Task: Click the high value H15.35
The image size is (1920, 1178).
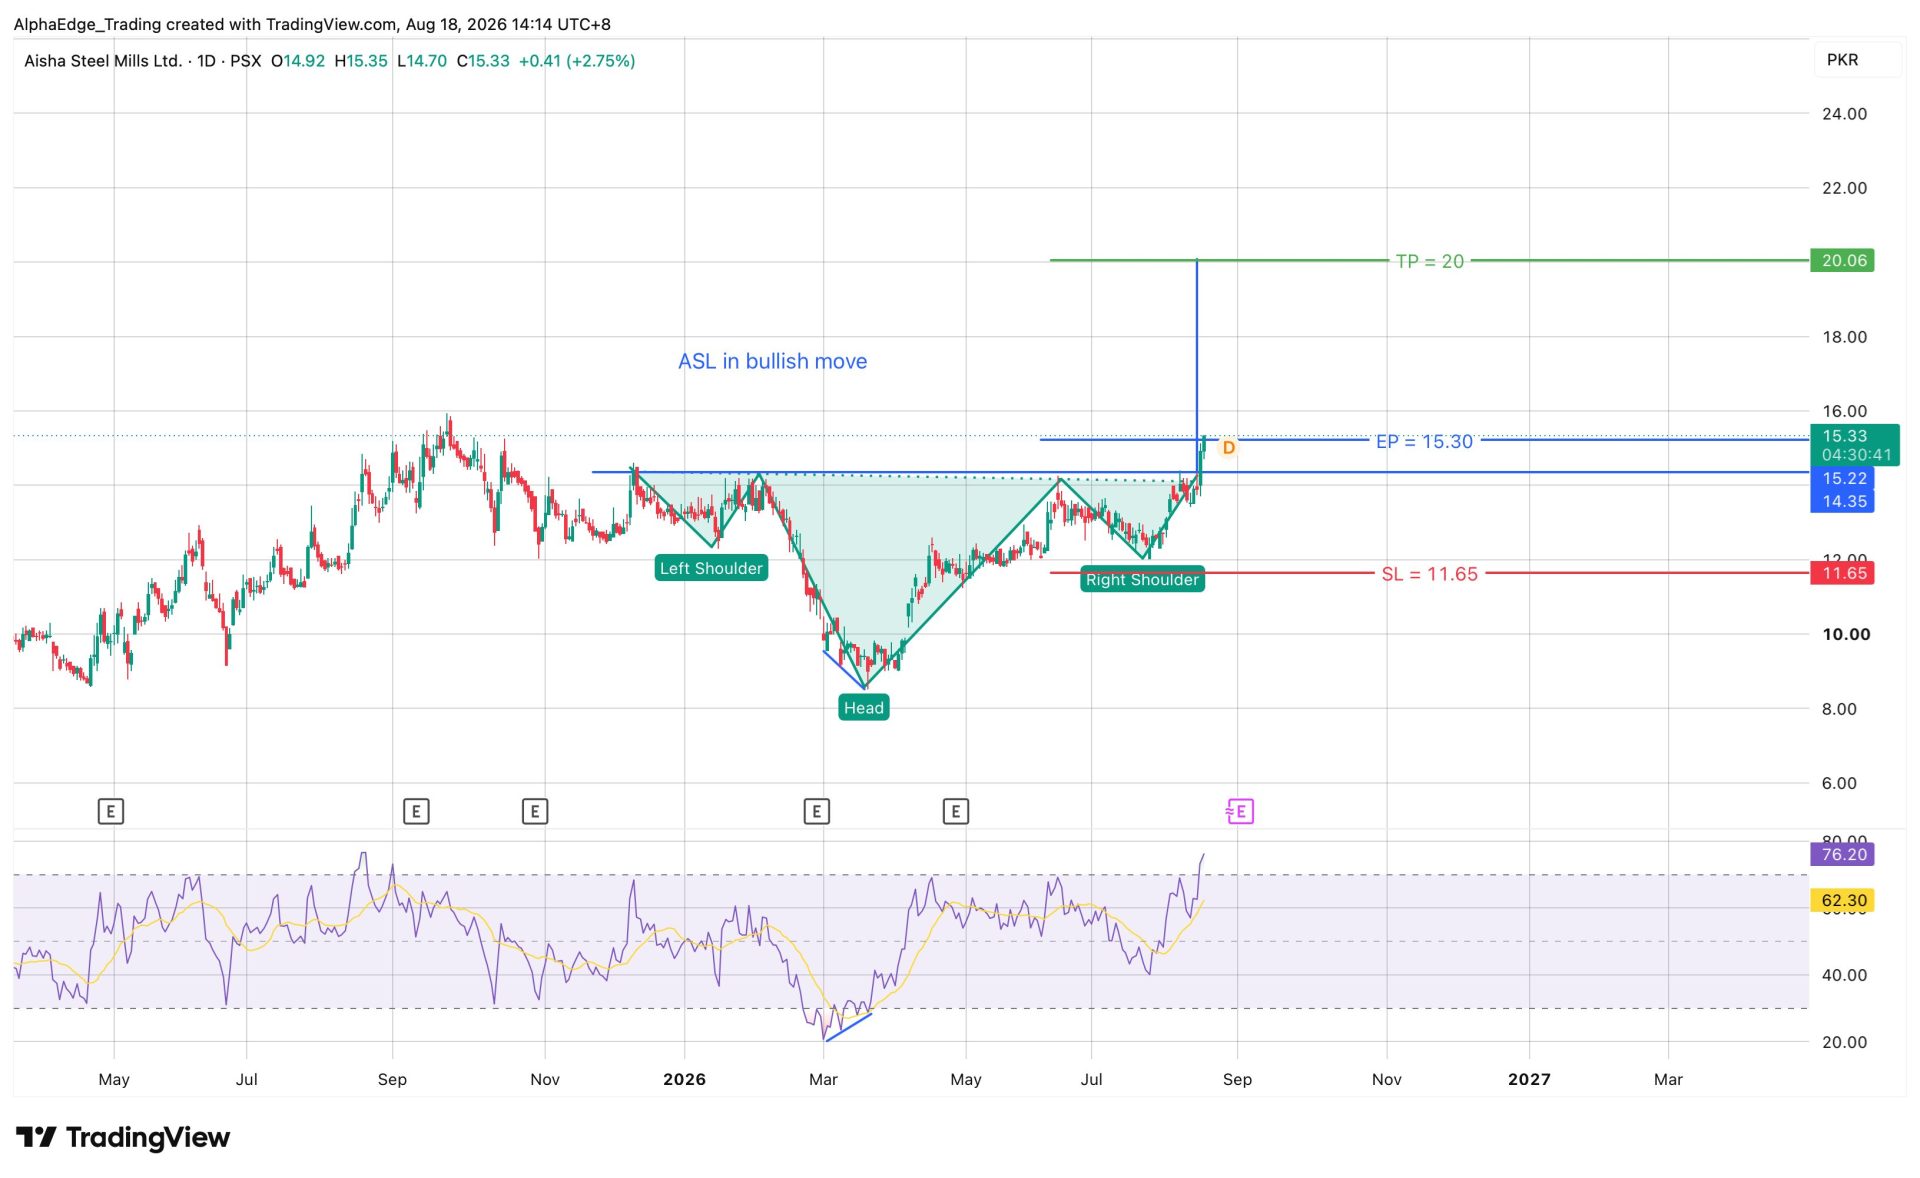Action: 361,61
